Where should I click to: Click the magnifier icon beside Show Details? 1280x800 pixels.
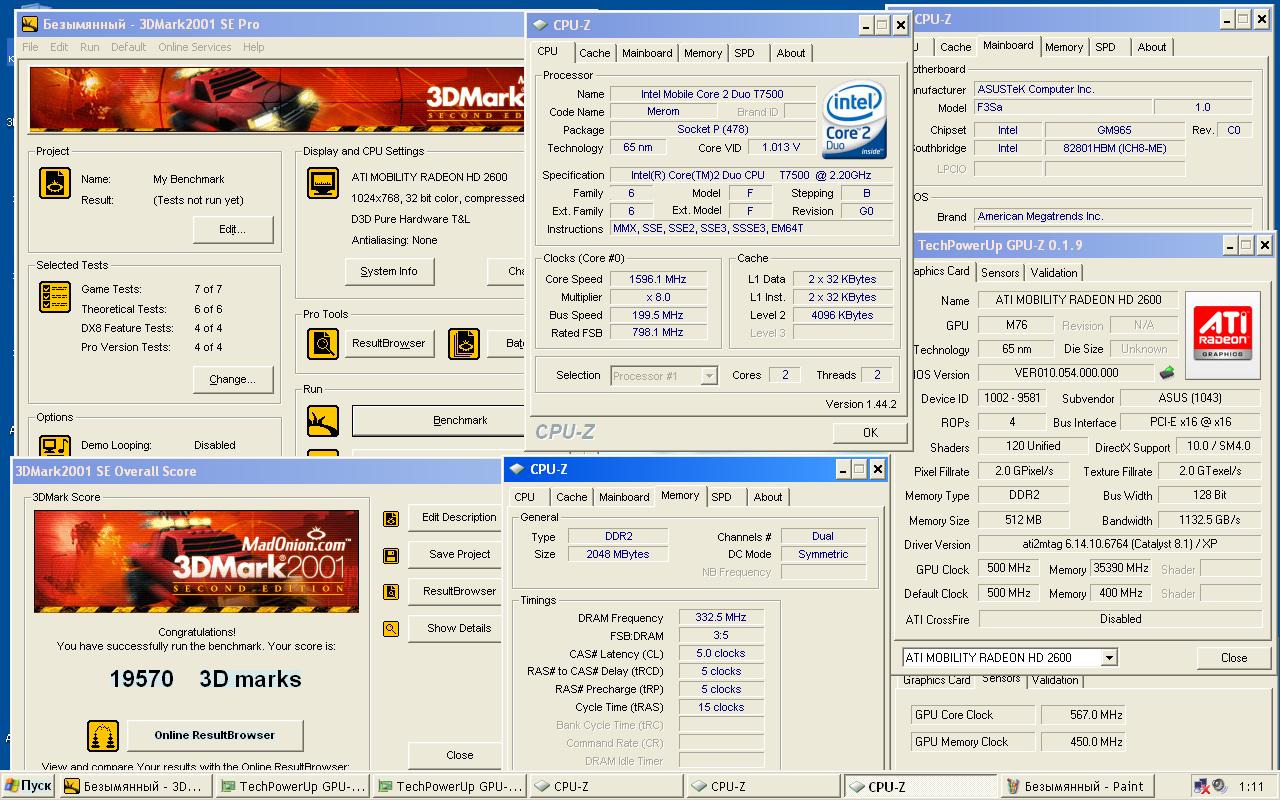tap(391, 629)
